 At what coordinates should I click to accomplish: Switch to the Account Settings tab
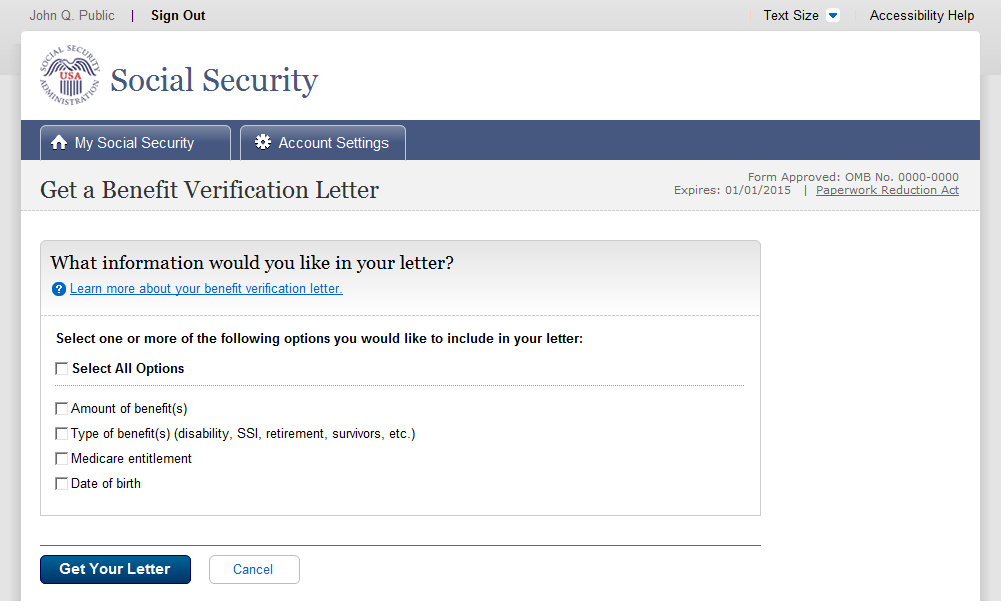click(323, 143)
